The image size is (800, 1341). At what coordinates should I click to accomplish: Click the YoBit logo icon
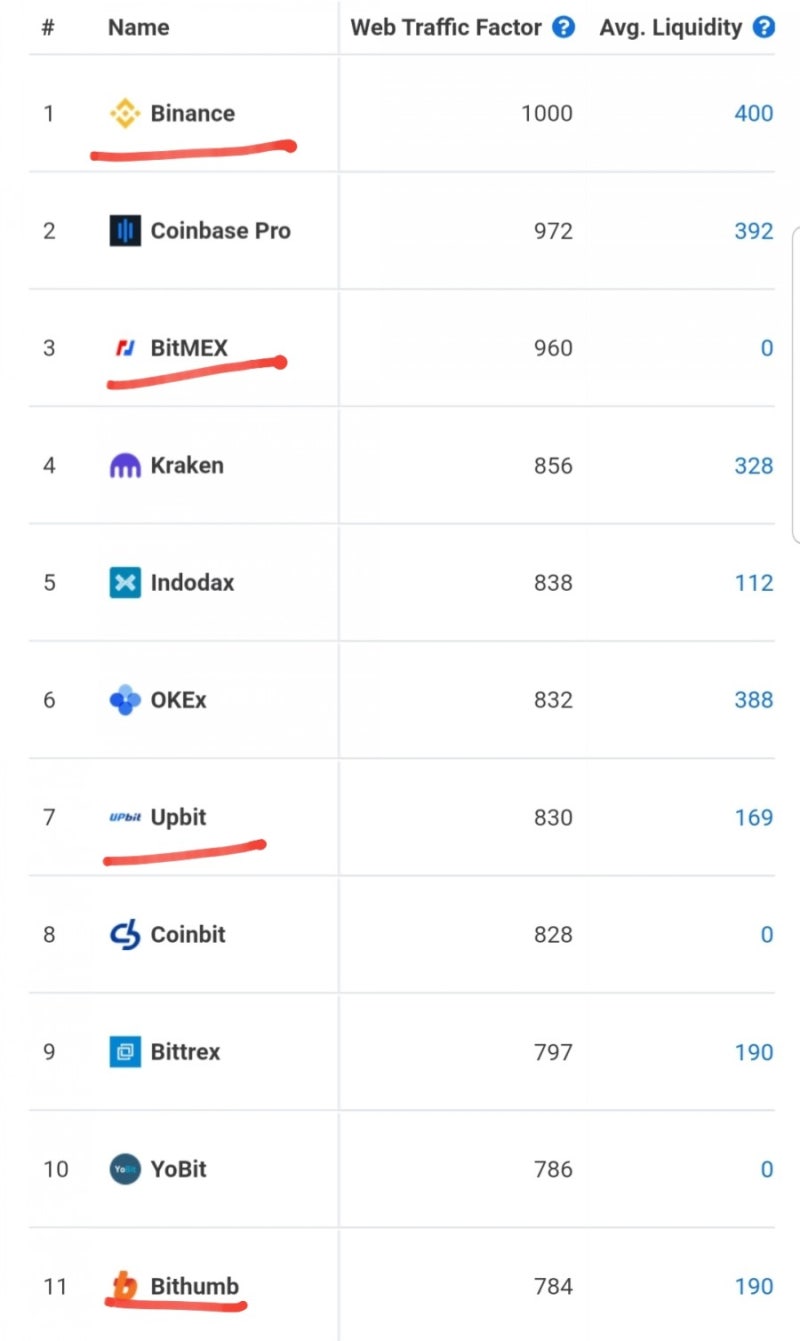pos(124,1169)
